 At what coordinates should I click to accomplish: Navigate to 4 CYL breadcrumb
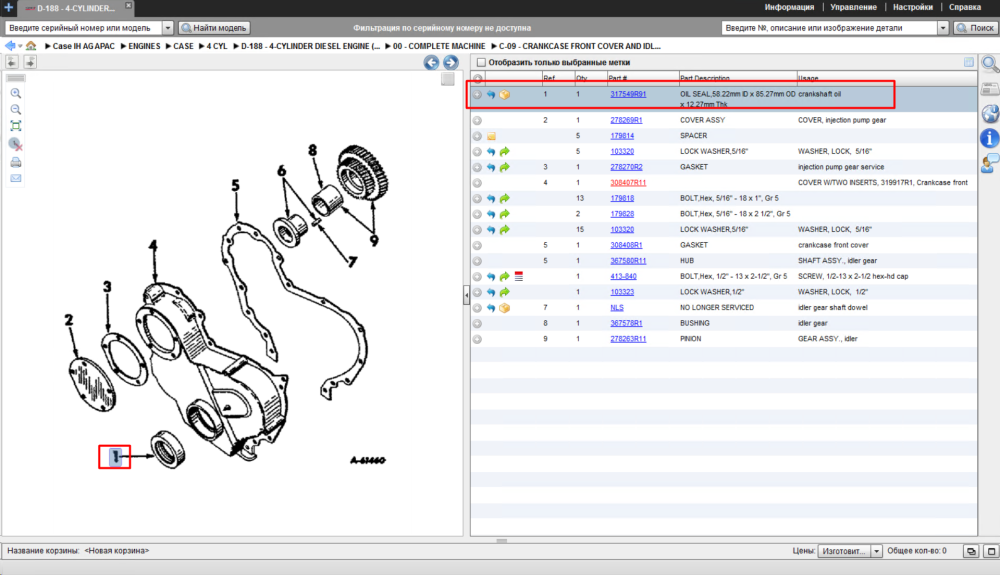tap(217, 46)
